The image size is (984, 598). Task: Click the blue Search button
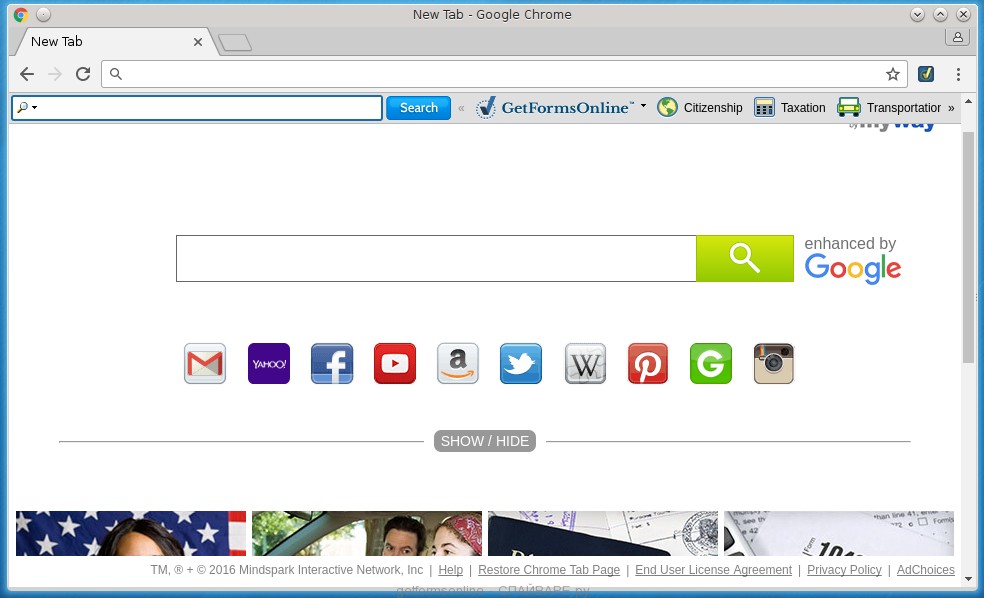tap(418, 108)
